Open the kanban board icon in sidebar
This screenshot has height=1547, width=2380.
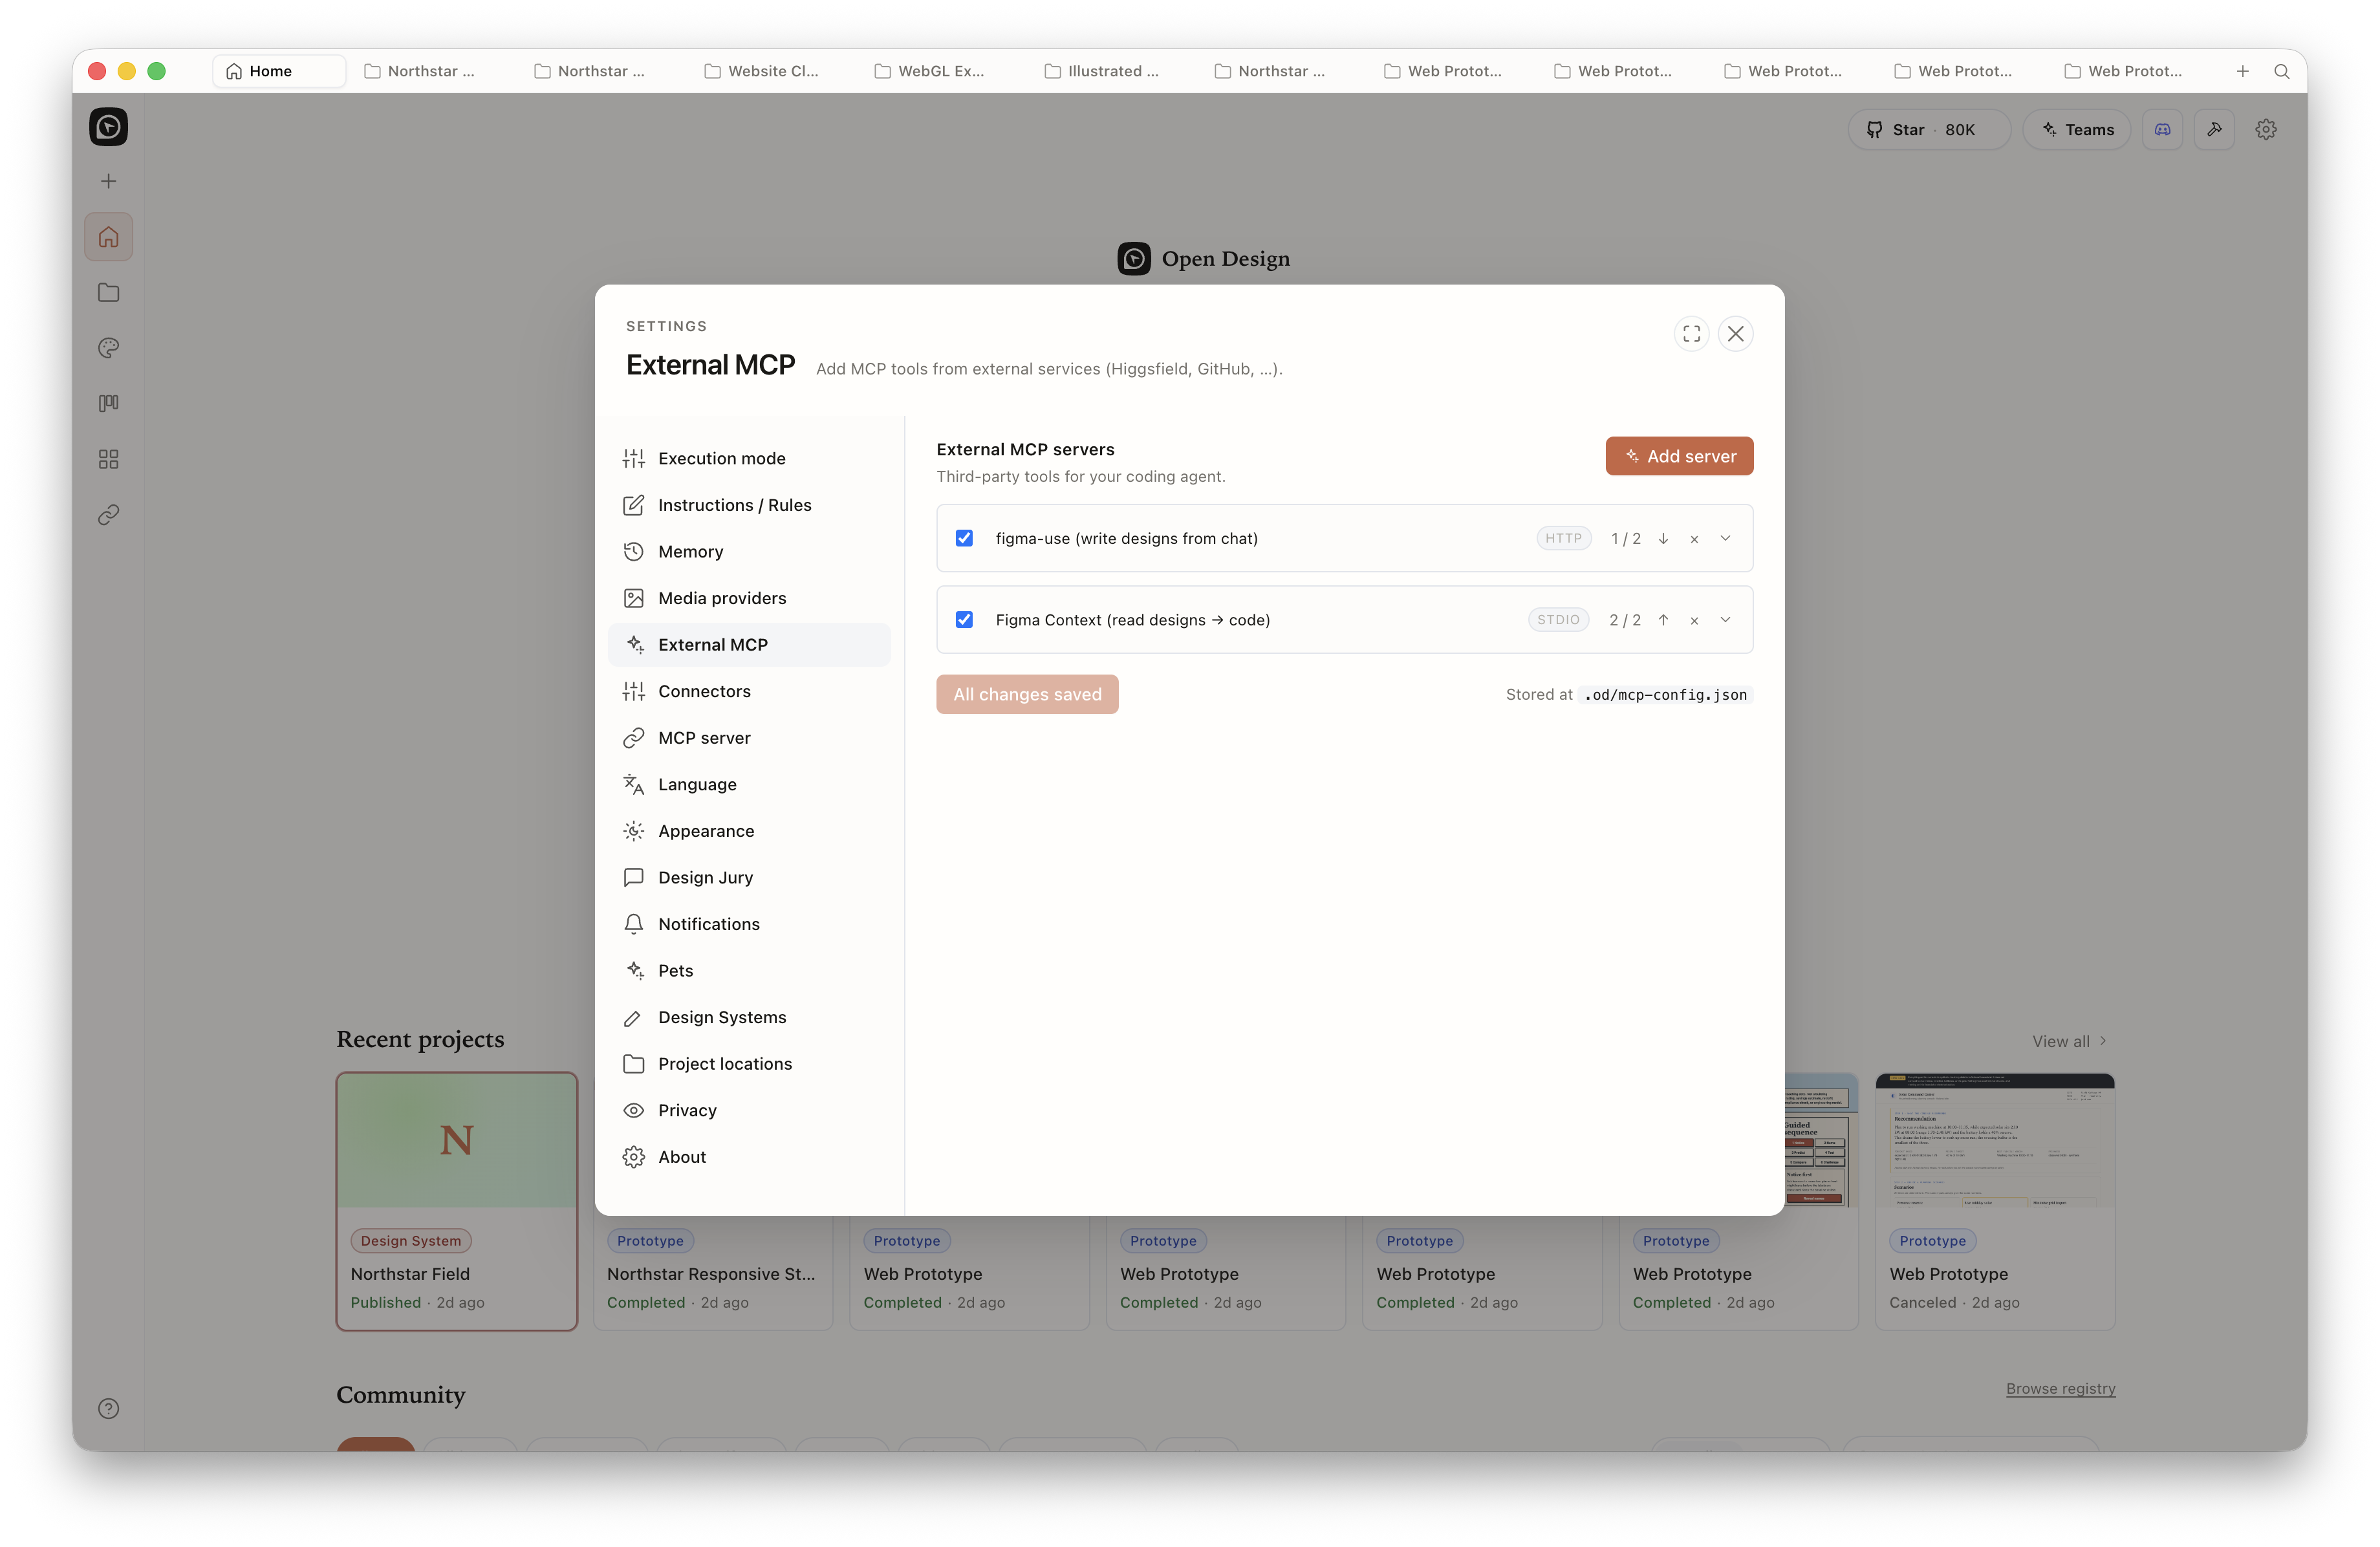(108, 403)
